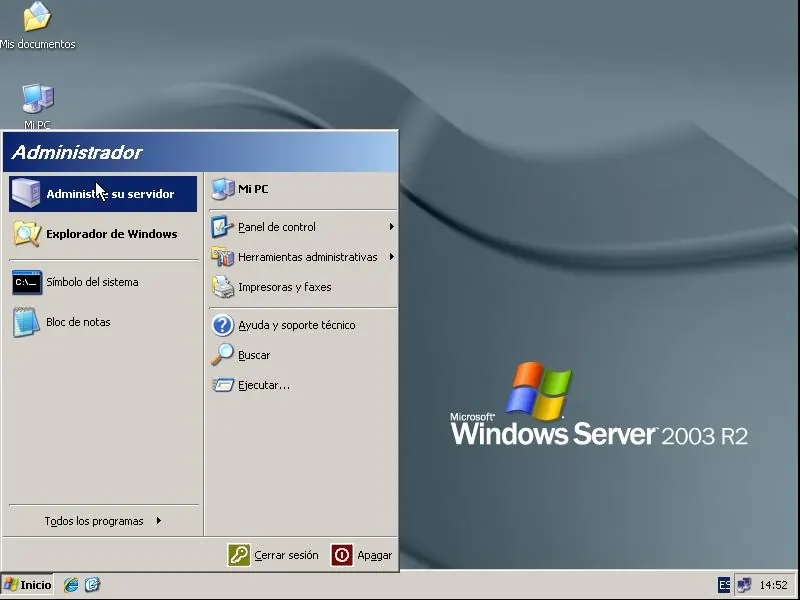Click the Mis documentos desktop label

pyautogui.click(x=38, y=44)
